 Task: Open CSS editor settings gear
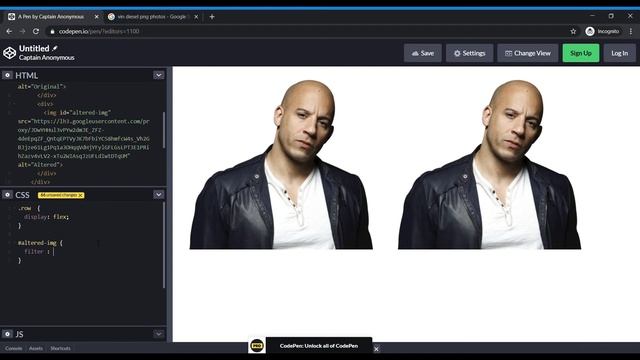click(7, 195)
